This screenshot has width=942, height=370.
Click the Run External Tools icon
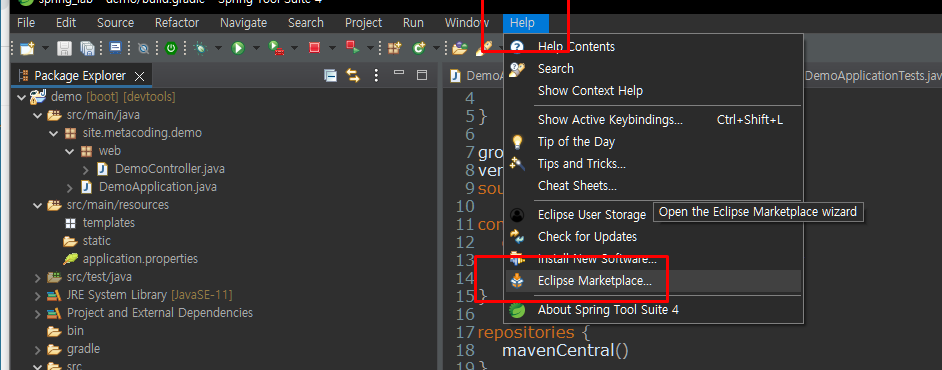coord(276,48)
